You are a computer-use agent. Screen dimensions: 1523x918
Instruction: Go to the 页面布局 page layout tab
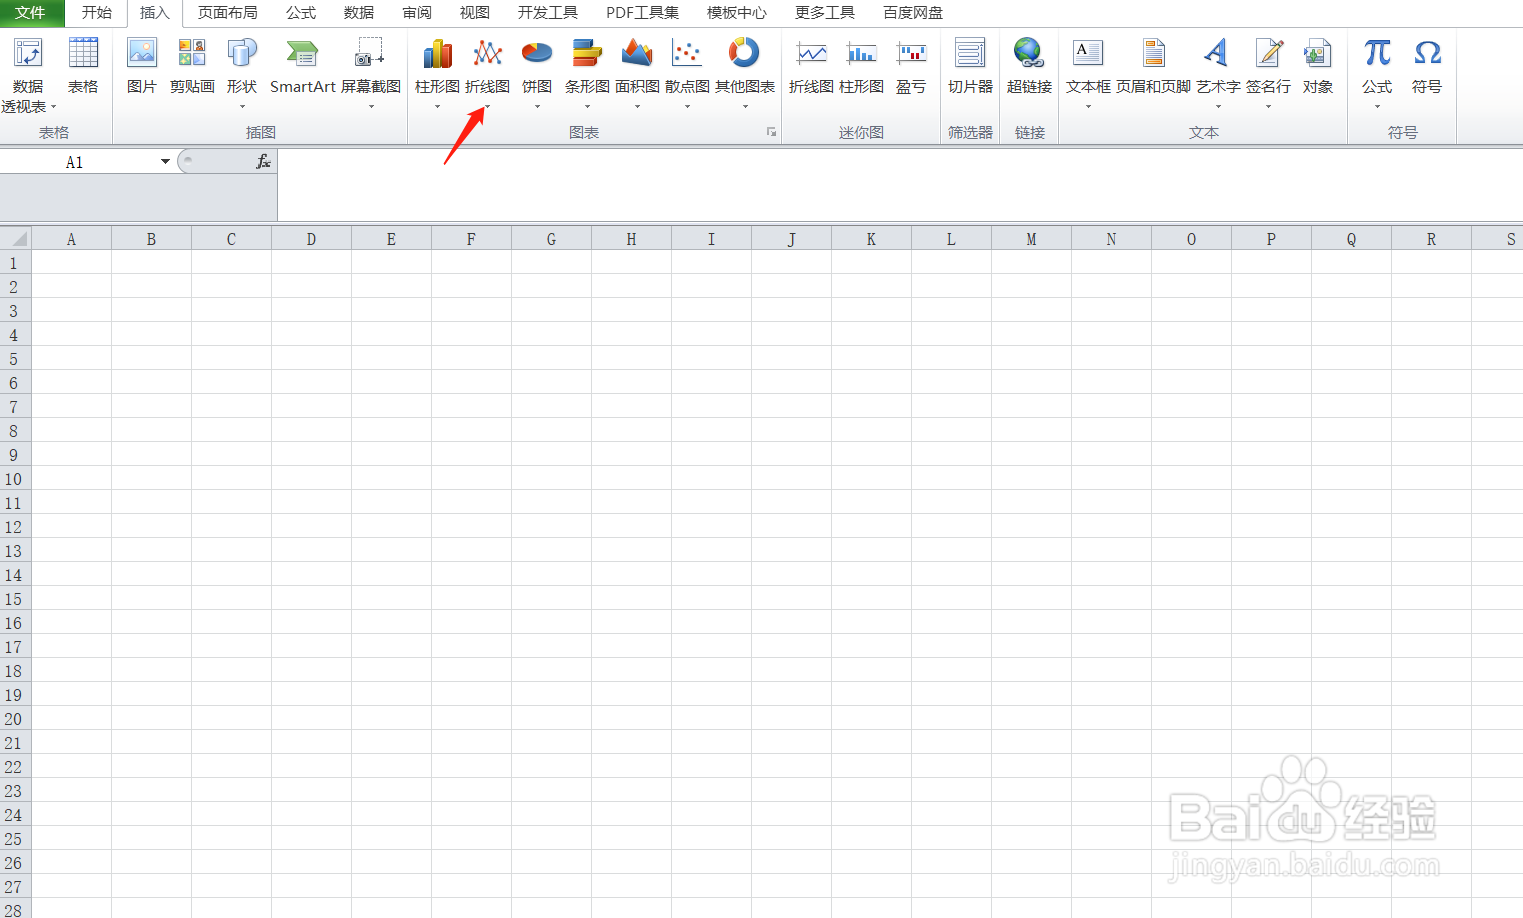pos(228,13)
